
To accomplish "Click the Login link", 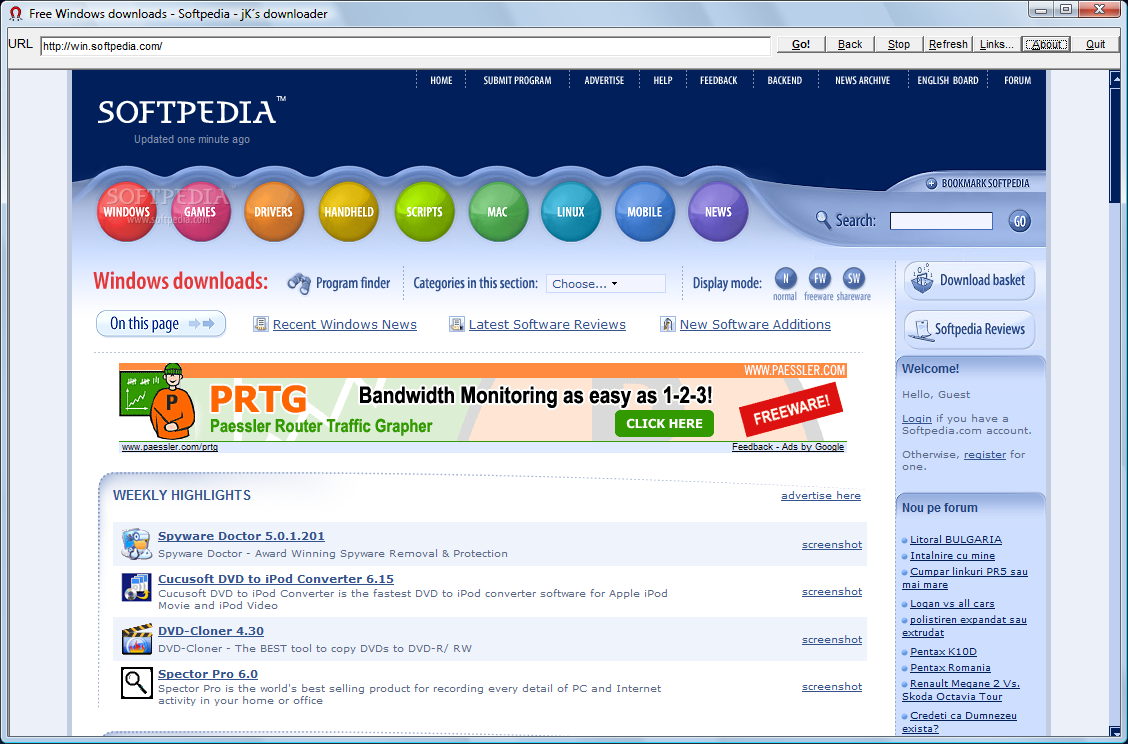I will [916, 419].
